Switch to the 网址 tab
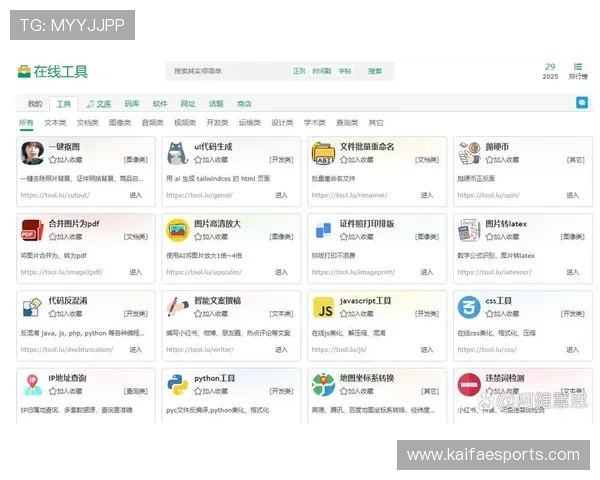 [188, 104]
